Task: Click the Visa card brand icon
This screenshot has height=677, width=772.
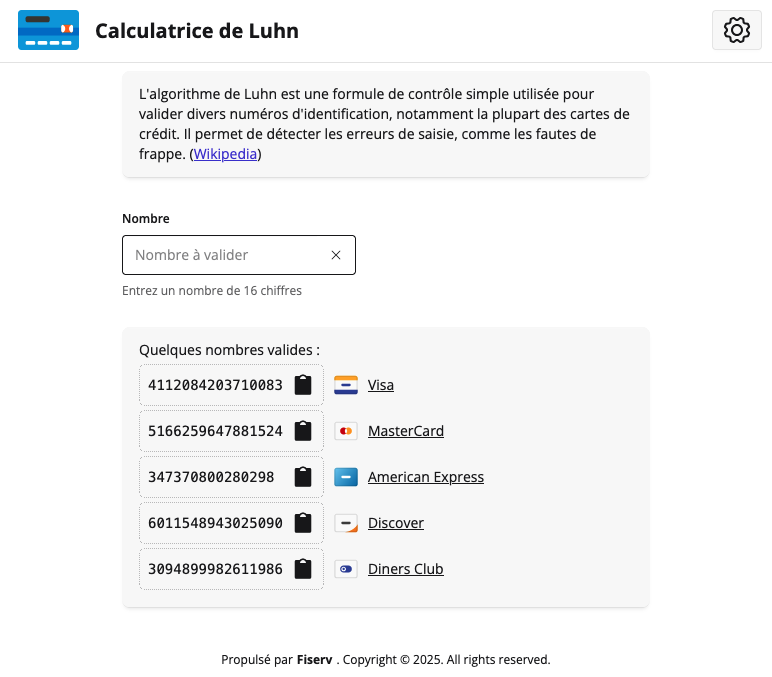Action: point(346,385)
